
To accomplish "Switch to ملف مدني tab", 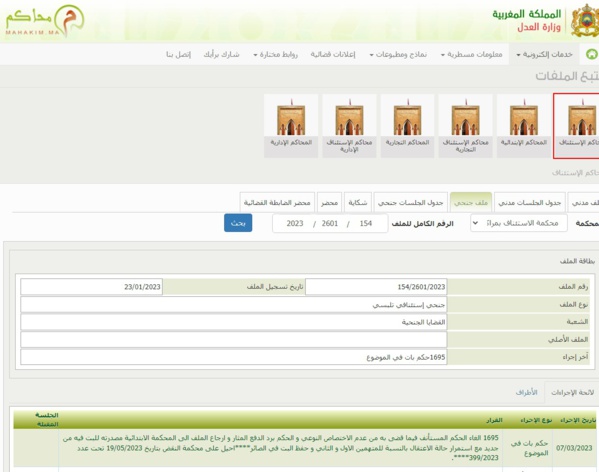I will click(584, 202).
